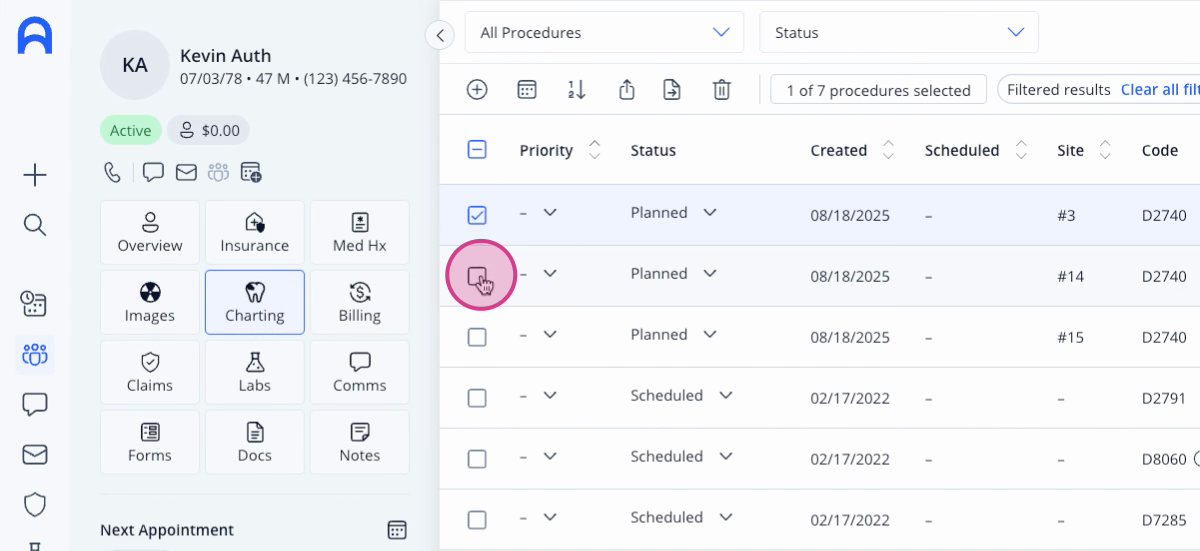This screenshot has height=551, width=1200.
Task: Click Clear all filters link
Action: [1160, 90]
